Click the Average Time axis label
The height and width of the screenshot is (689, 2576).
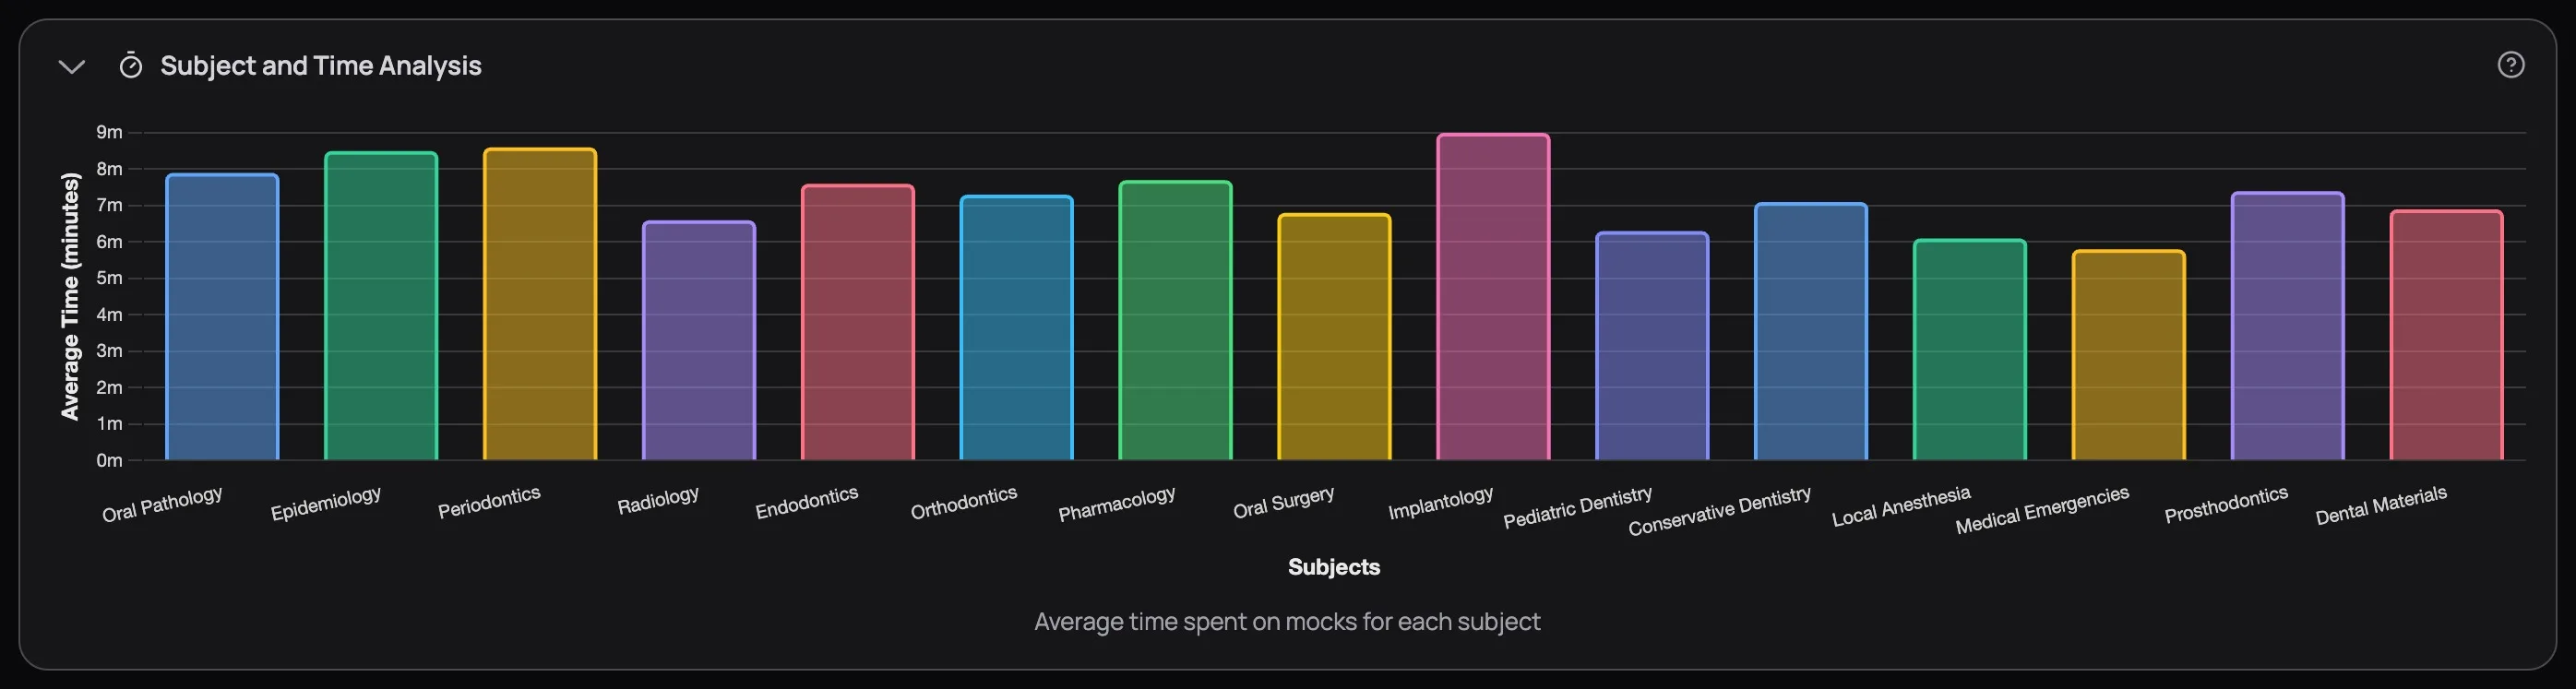point(70,295)
